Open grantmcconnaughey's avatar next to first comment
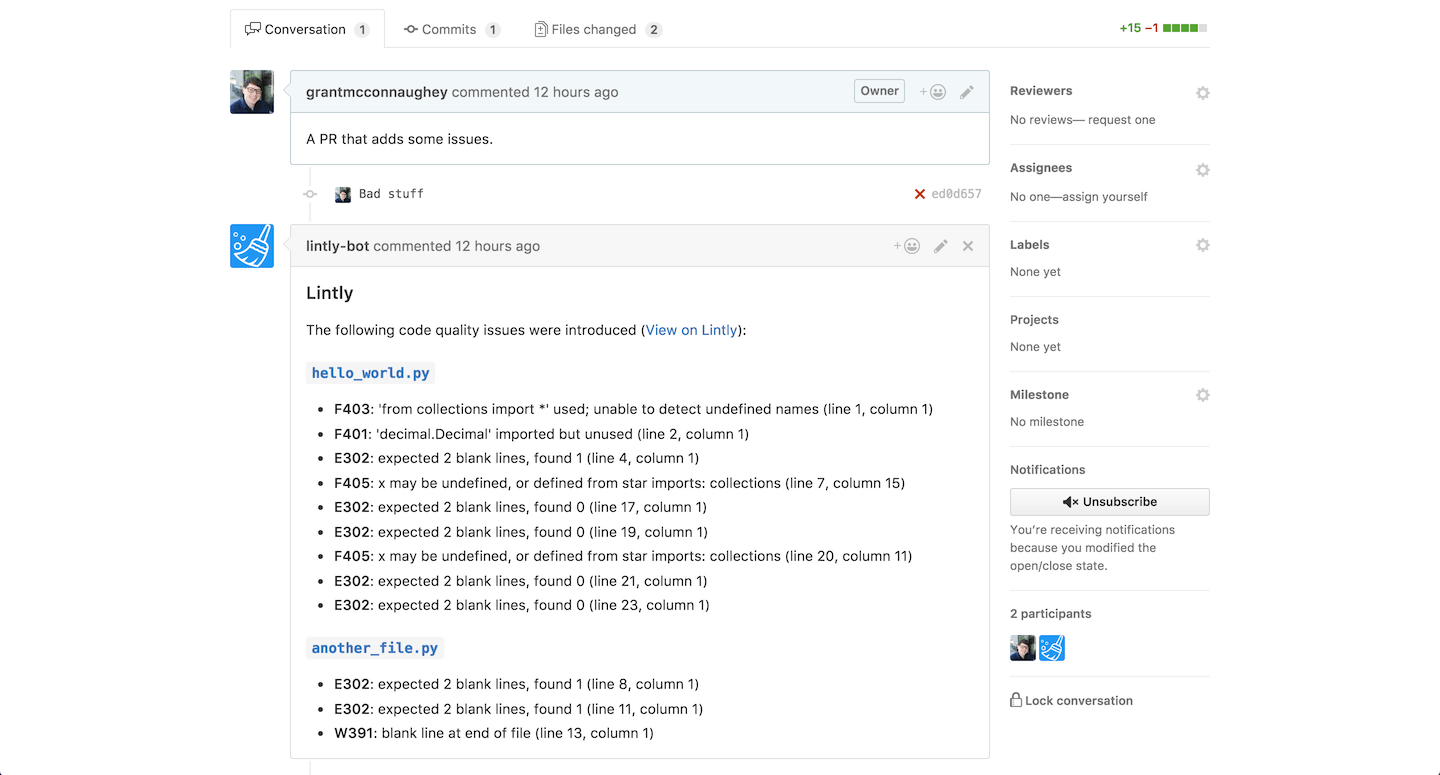This screenshot has width=1440, height=775. coord(252,92)
